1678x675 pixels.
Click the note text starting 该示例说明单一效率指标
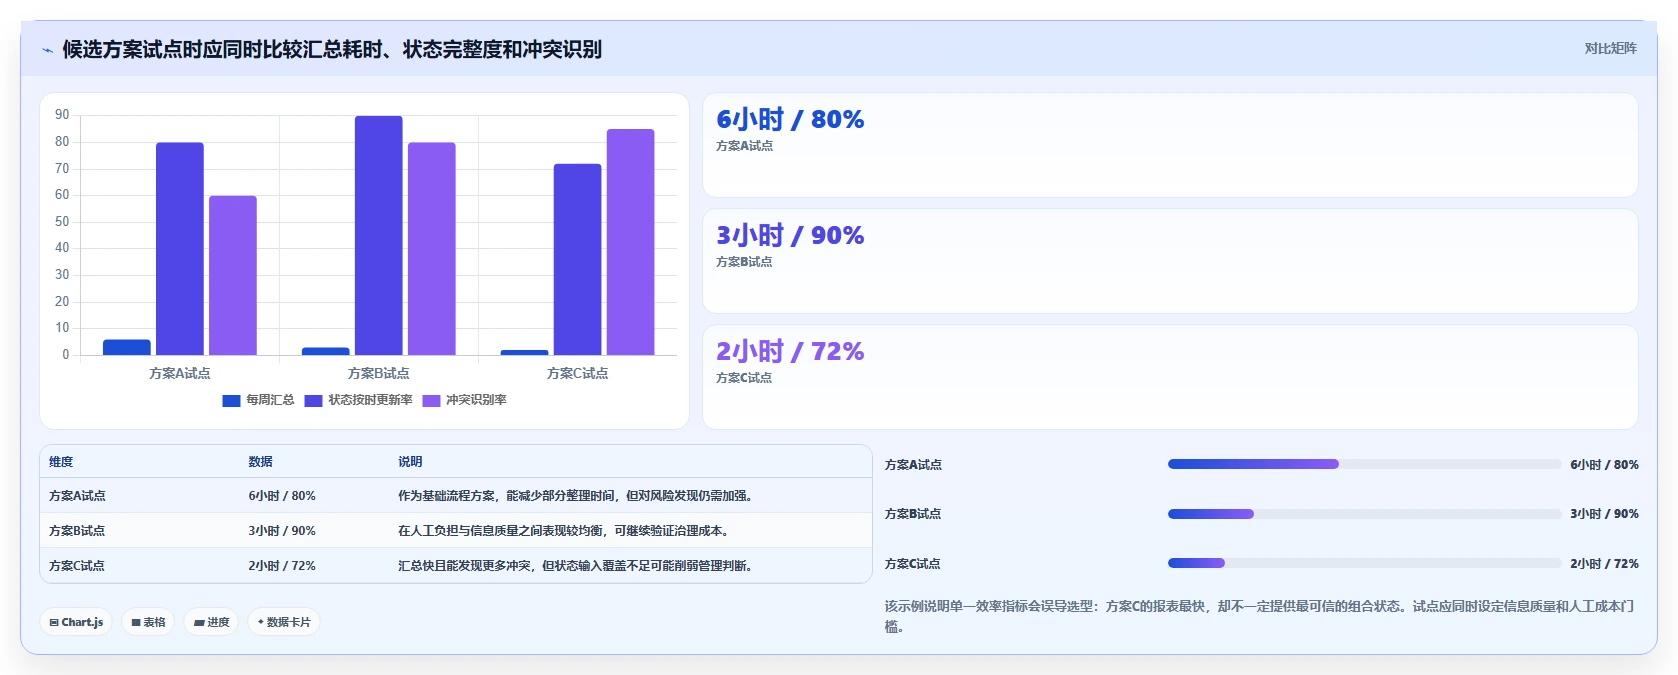pos(1260,616)
